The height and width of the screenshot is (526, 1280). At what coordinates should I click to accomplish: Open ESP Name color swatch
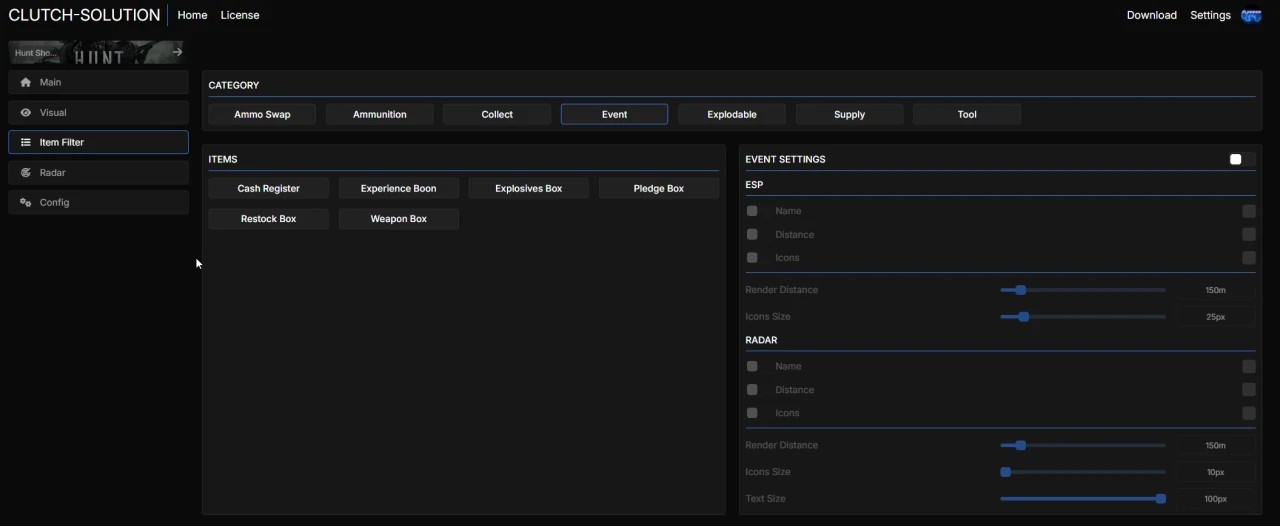point(1249,211)
